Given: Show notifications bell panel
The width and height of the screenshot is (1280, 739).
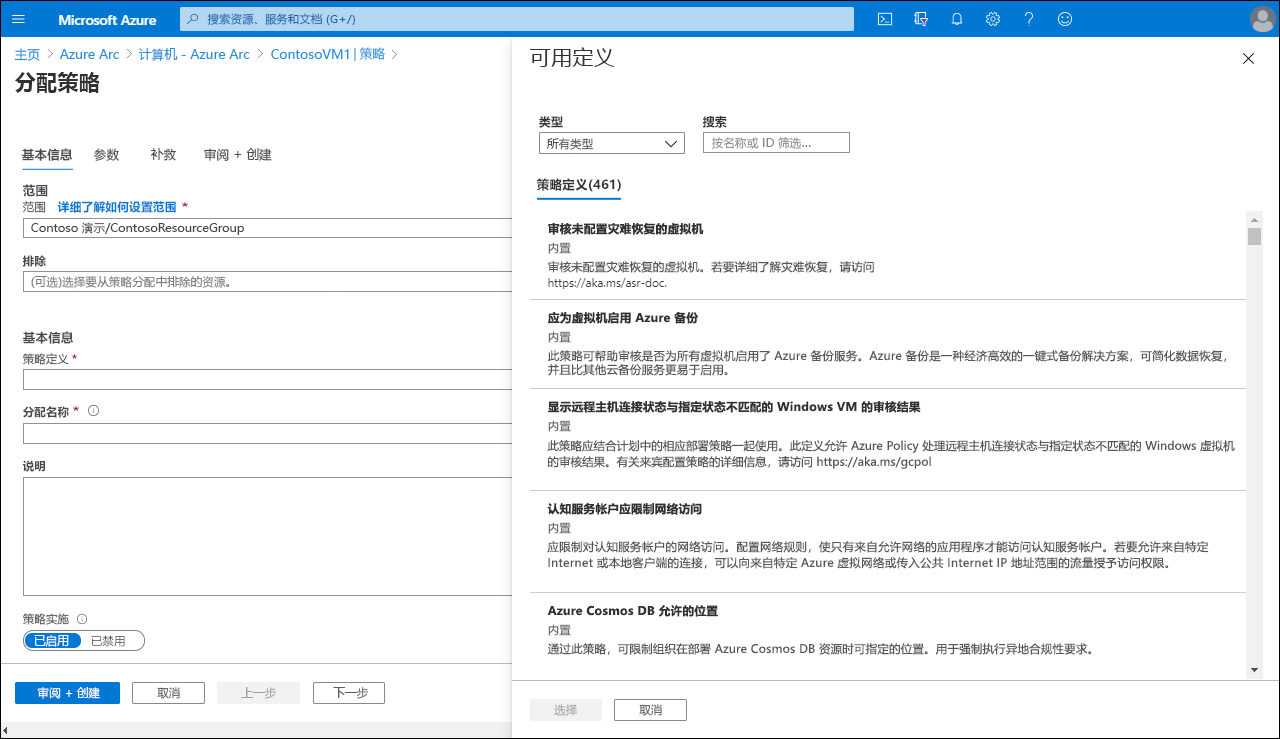Looking at the screenshot, I should click(957, 19).
